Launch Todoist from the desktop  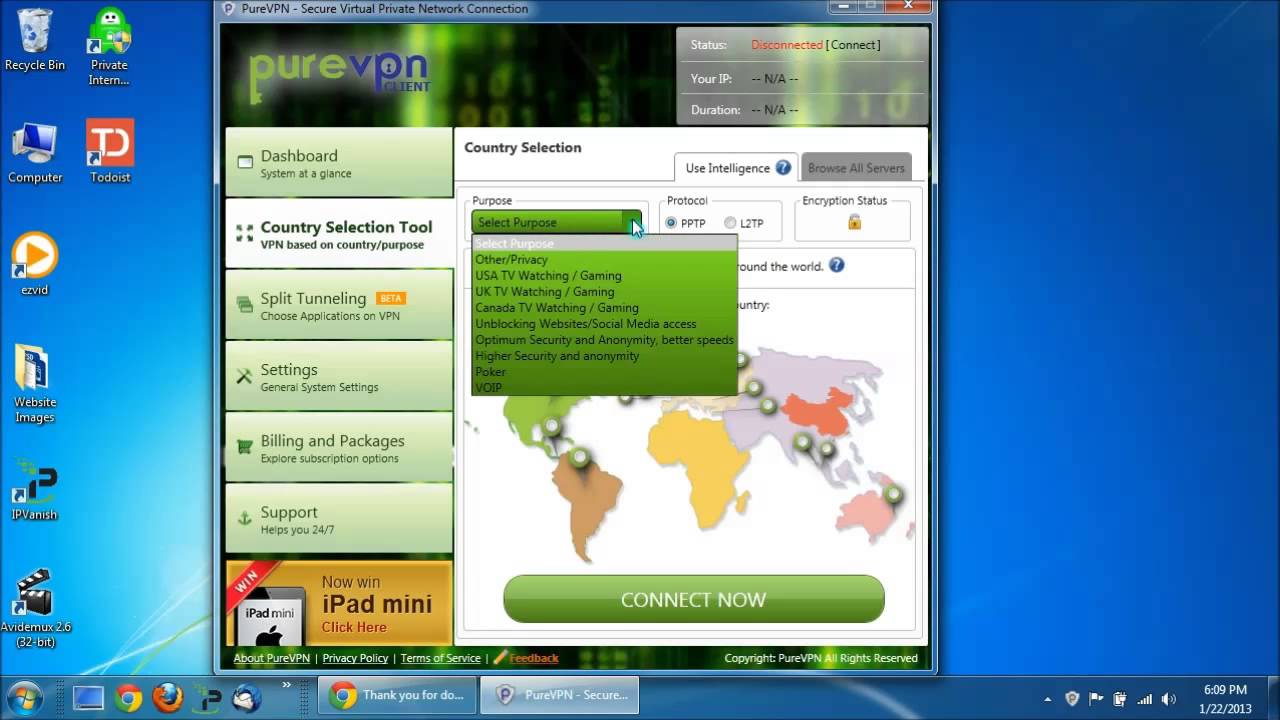[x=109, y=152]
